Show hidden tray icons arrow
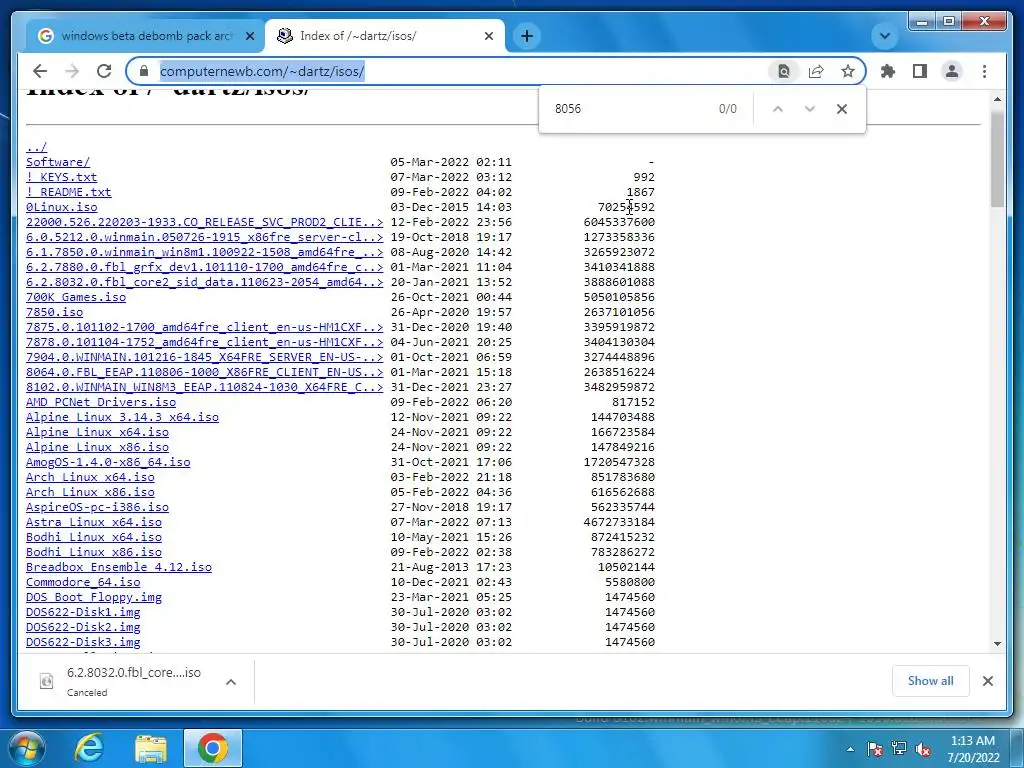The height and width of the screenshot is (768, 1024). pos(850,749)
